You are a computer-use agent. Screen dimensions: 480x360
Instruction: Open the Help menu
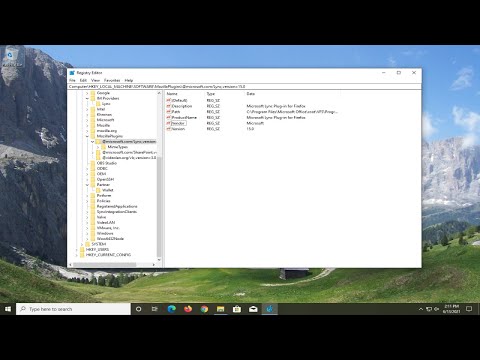pyautogui.click(x=129, y=80)
